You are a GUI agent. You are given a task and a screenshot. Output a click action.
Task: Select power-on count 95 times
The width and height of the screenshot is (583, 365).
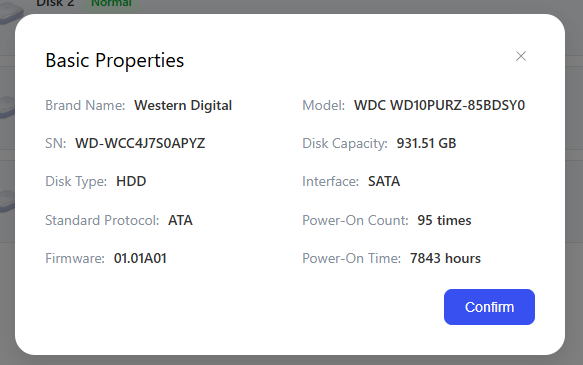tap(444, 220)
